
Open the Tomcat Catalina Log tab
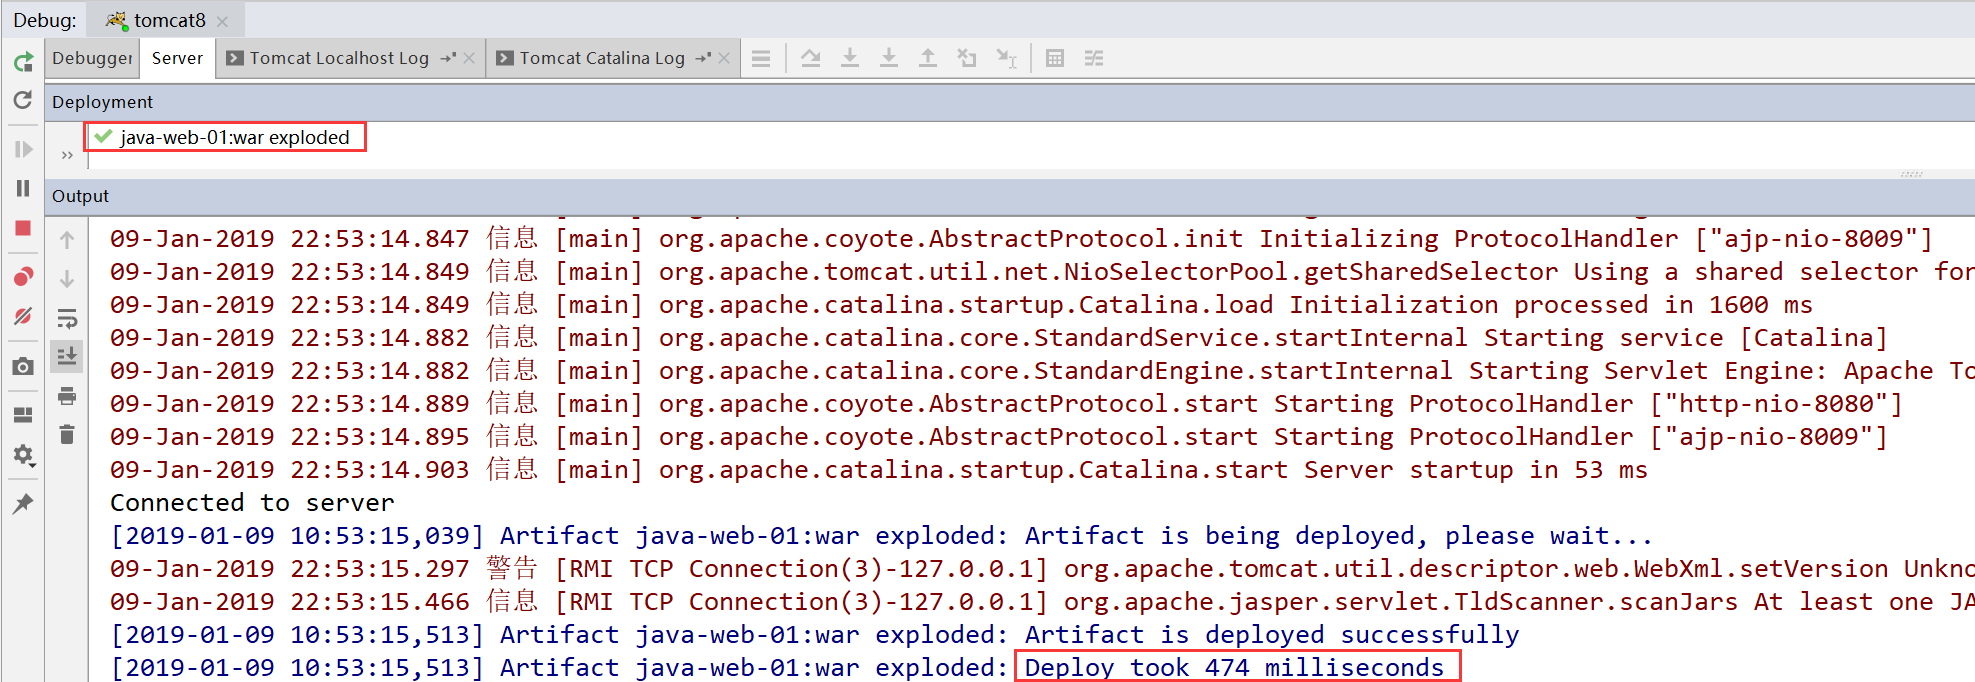602,58
